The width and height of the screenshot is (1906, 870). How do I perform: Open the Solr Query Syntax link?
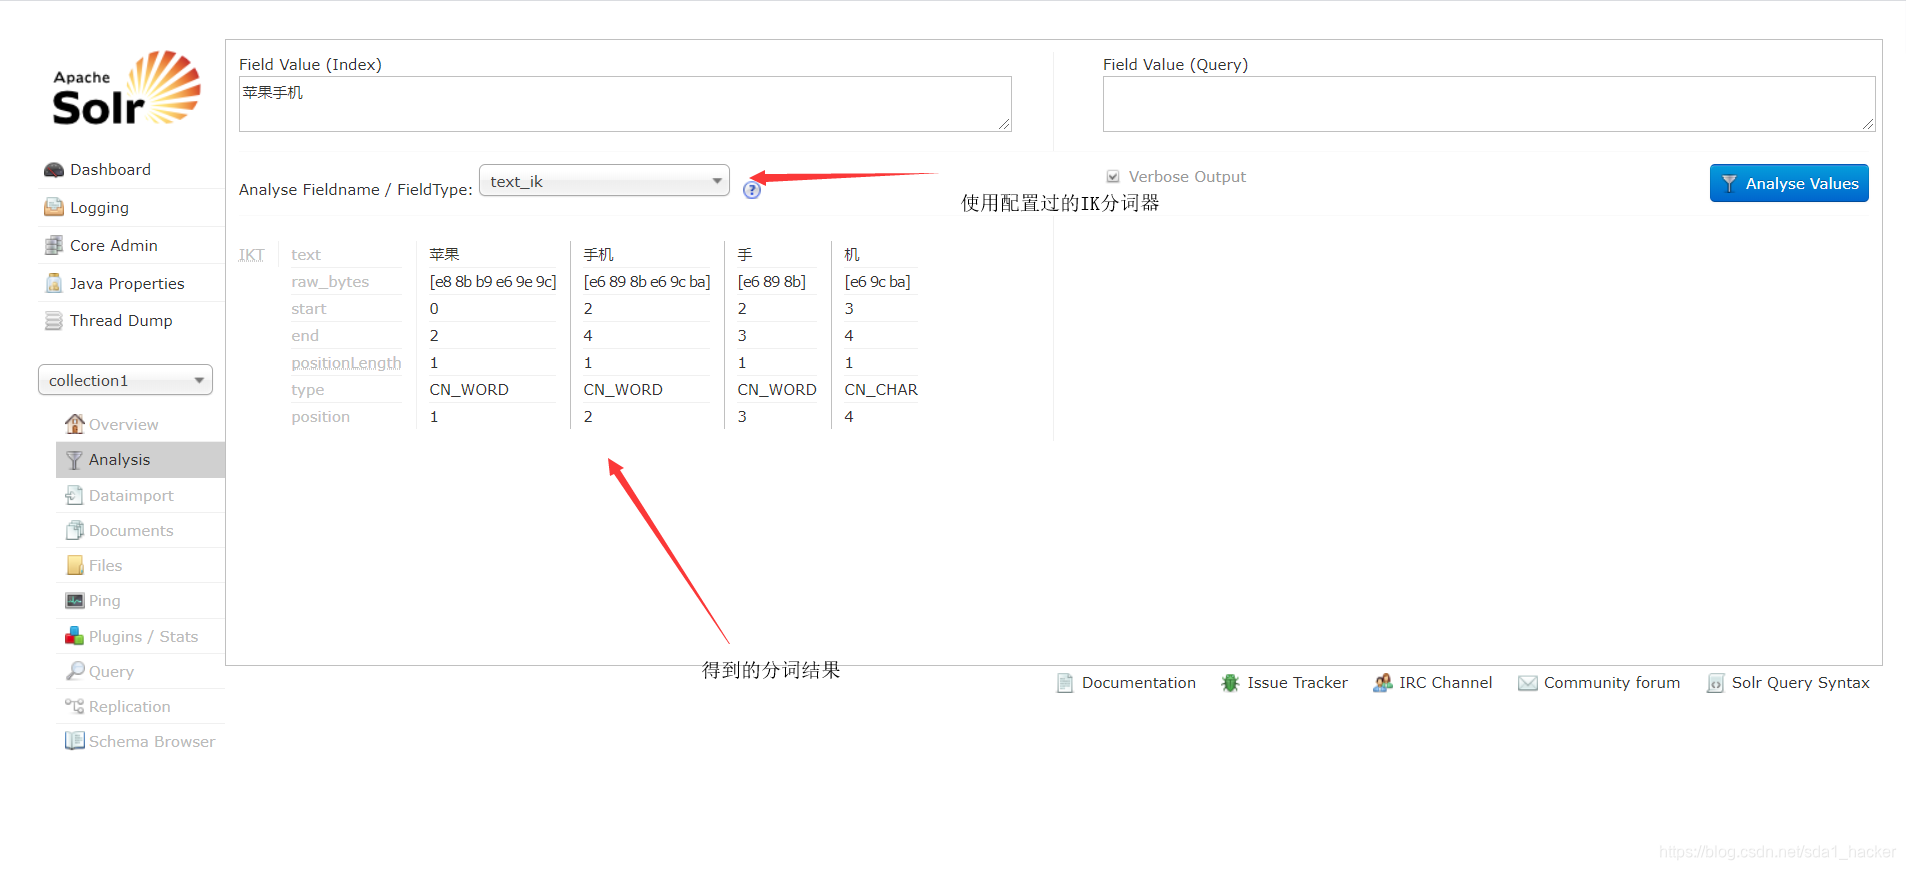[x=1800, y=683]
